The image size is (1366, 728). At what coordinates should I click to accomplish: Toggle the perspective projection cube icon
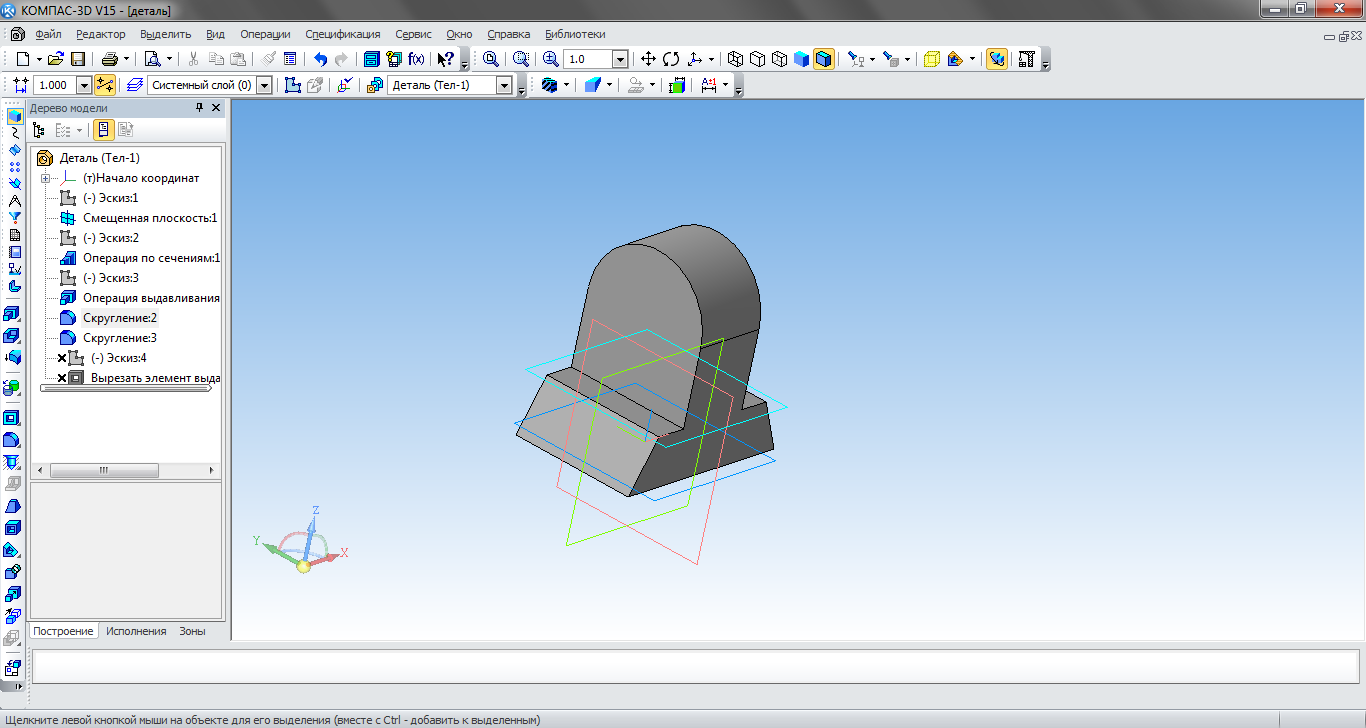pos(931,59)
